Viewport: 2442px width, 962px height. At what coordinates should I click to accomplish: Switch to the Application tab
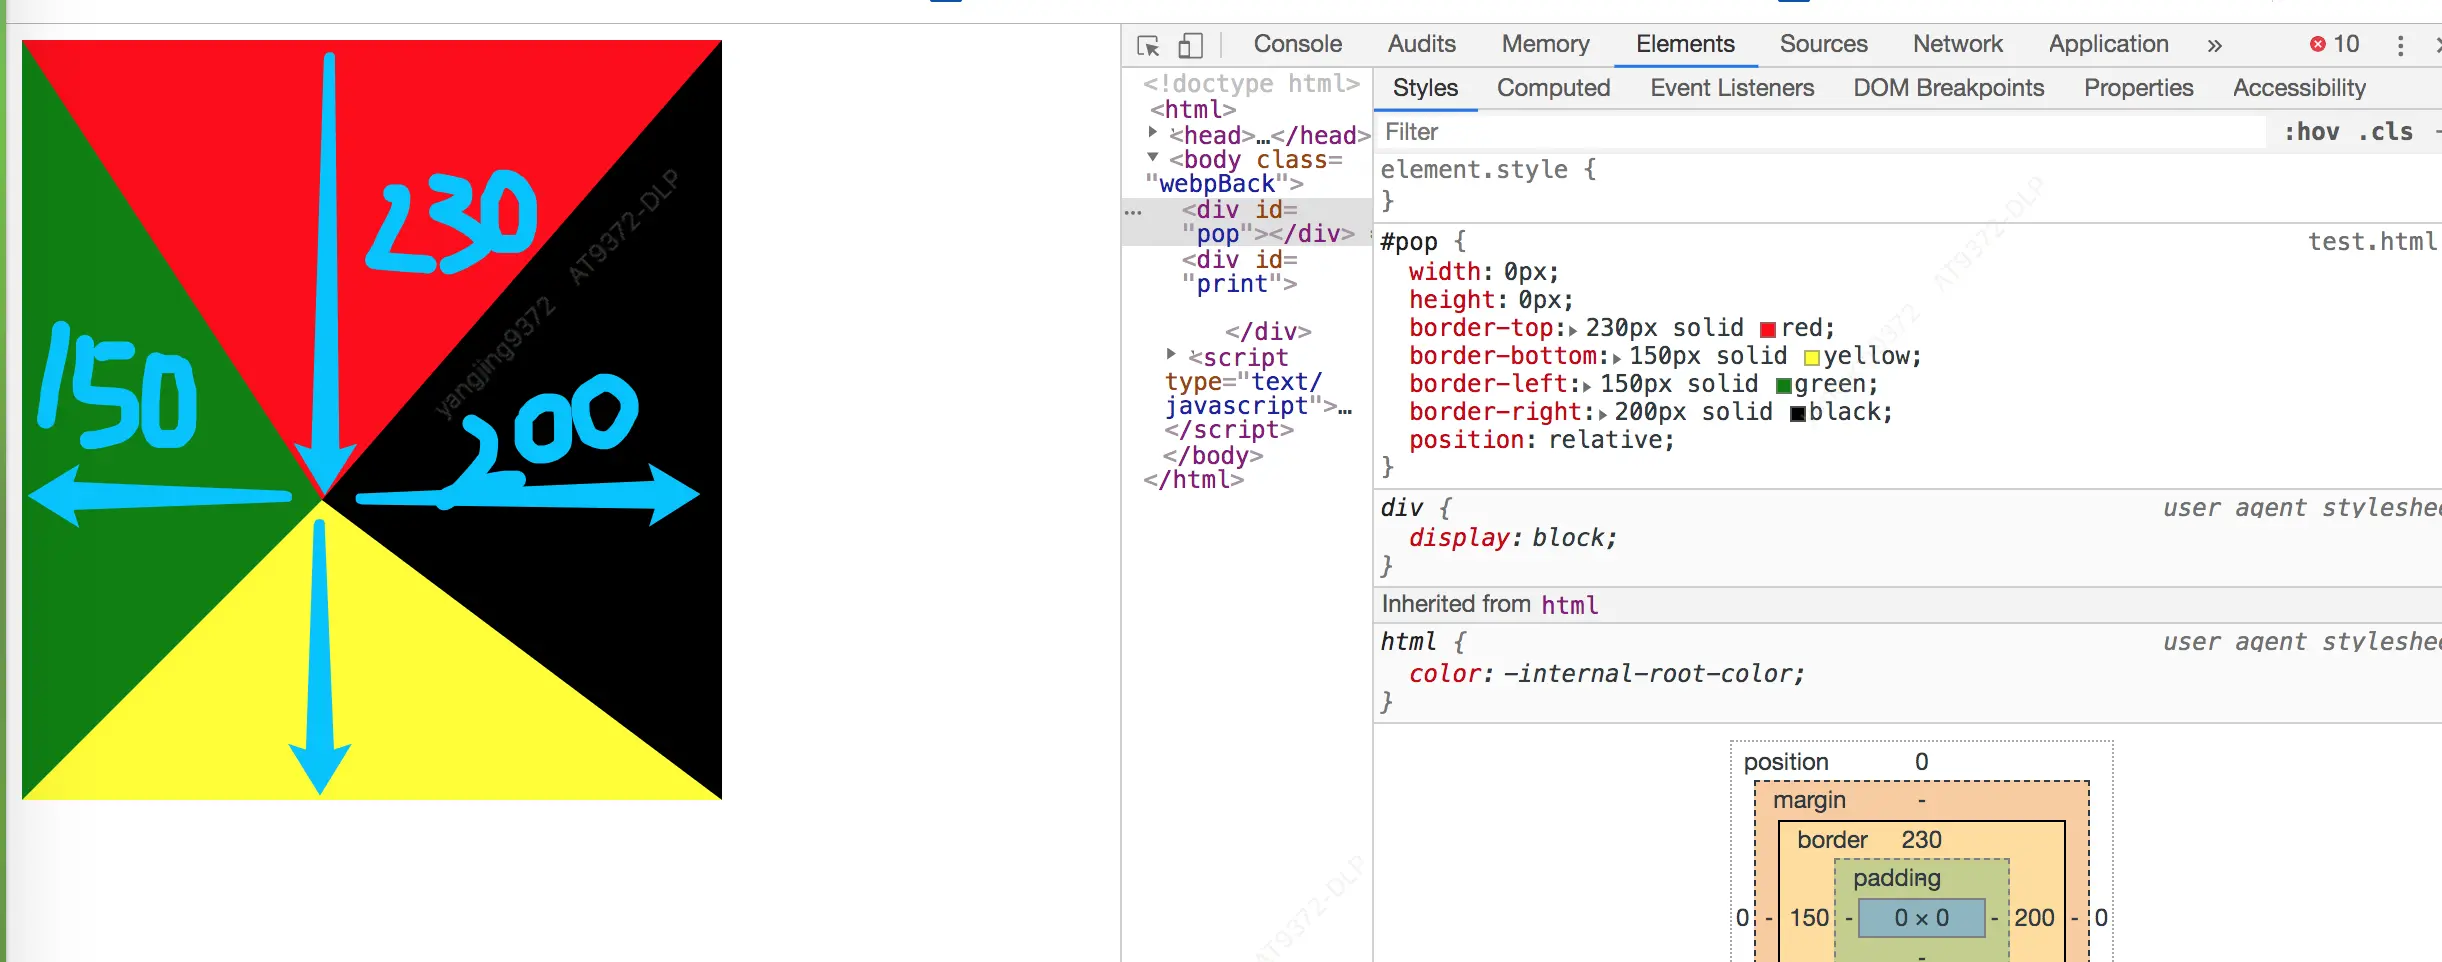click(x=2108, y=44)
